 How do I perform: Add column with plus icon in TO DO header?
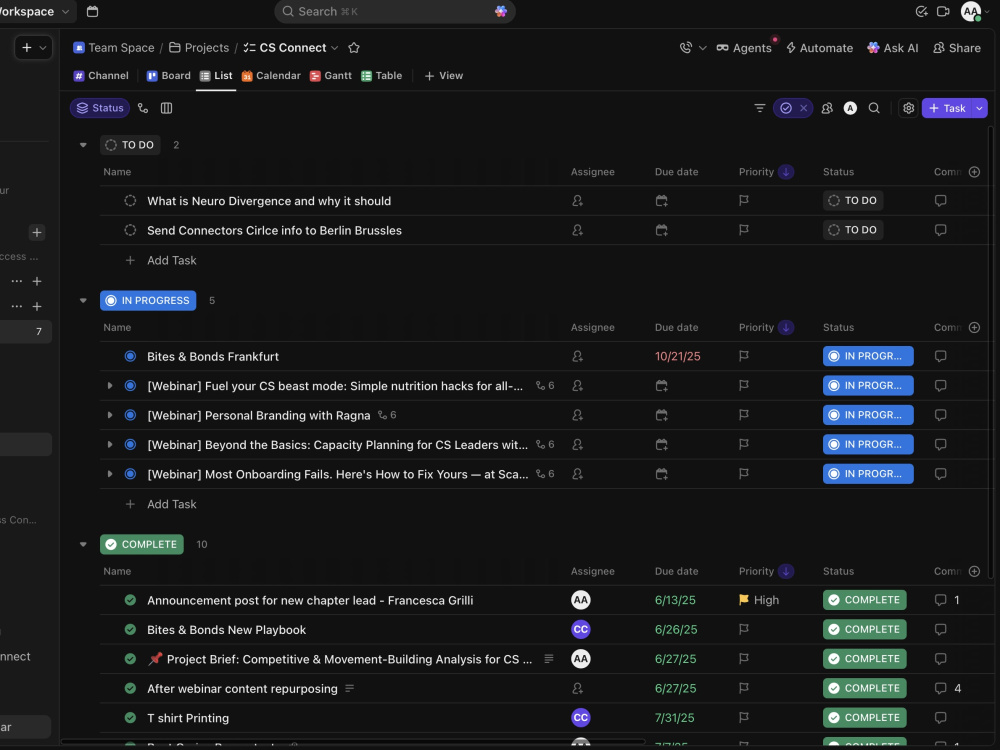(x=974, y=172)
